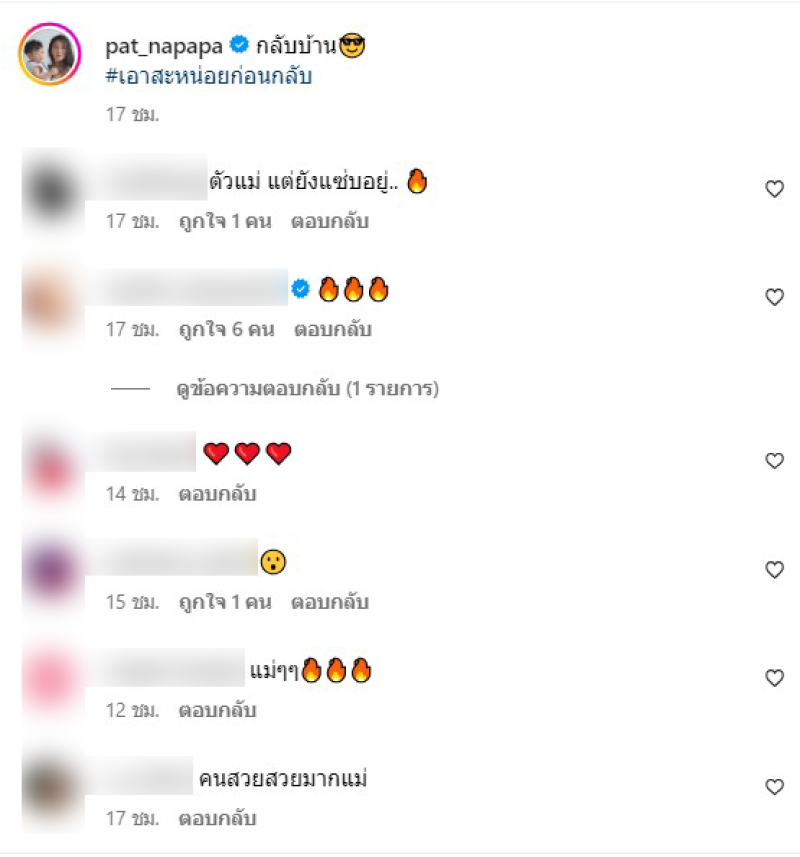Reply to the verified user's fire comment
Image resolution: width=800 pixels, height=857 pixels.
click(x=333, y=330)
